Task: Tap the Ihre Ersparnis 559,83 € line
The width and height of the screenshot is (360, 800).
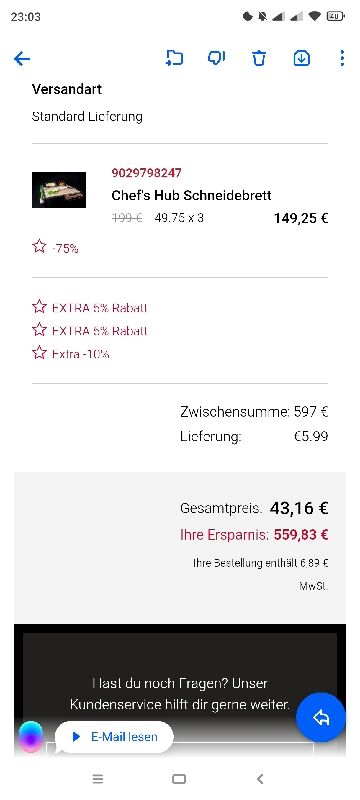Action: (254, 535)
